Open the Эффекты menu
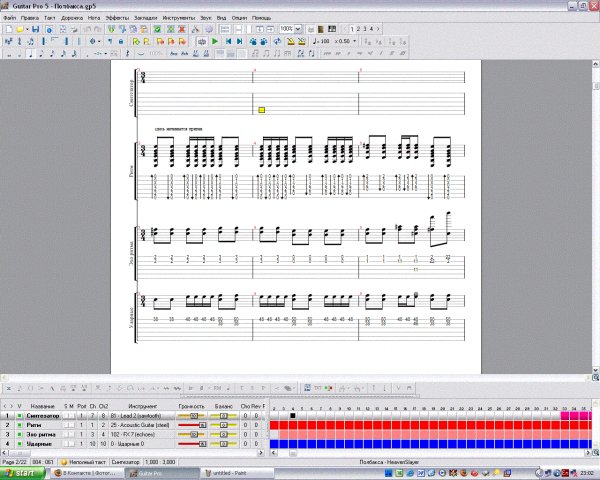600x480 pixels. [x=116, y=18]
